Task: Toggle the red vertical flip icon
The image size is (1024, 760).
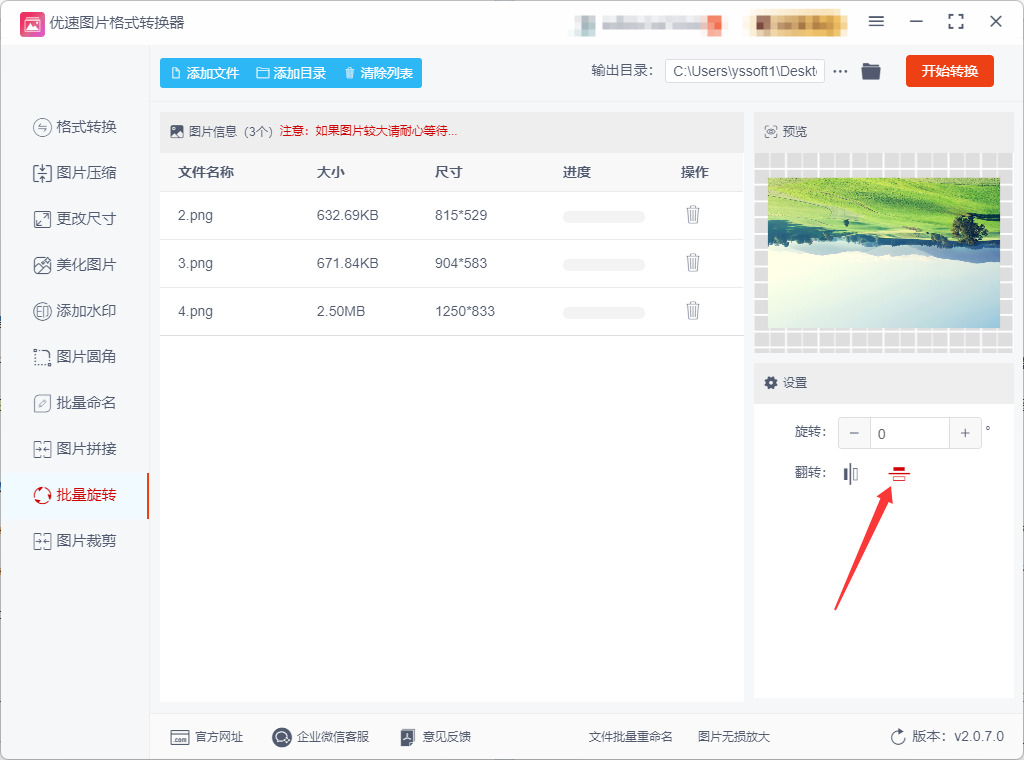Action: coord(899,473)
